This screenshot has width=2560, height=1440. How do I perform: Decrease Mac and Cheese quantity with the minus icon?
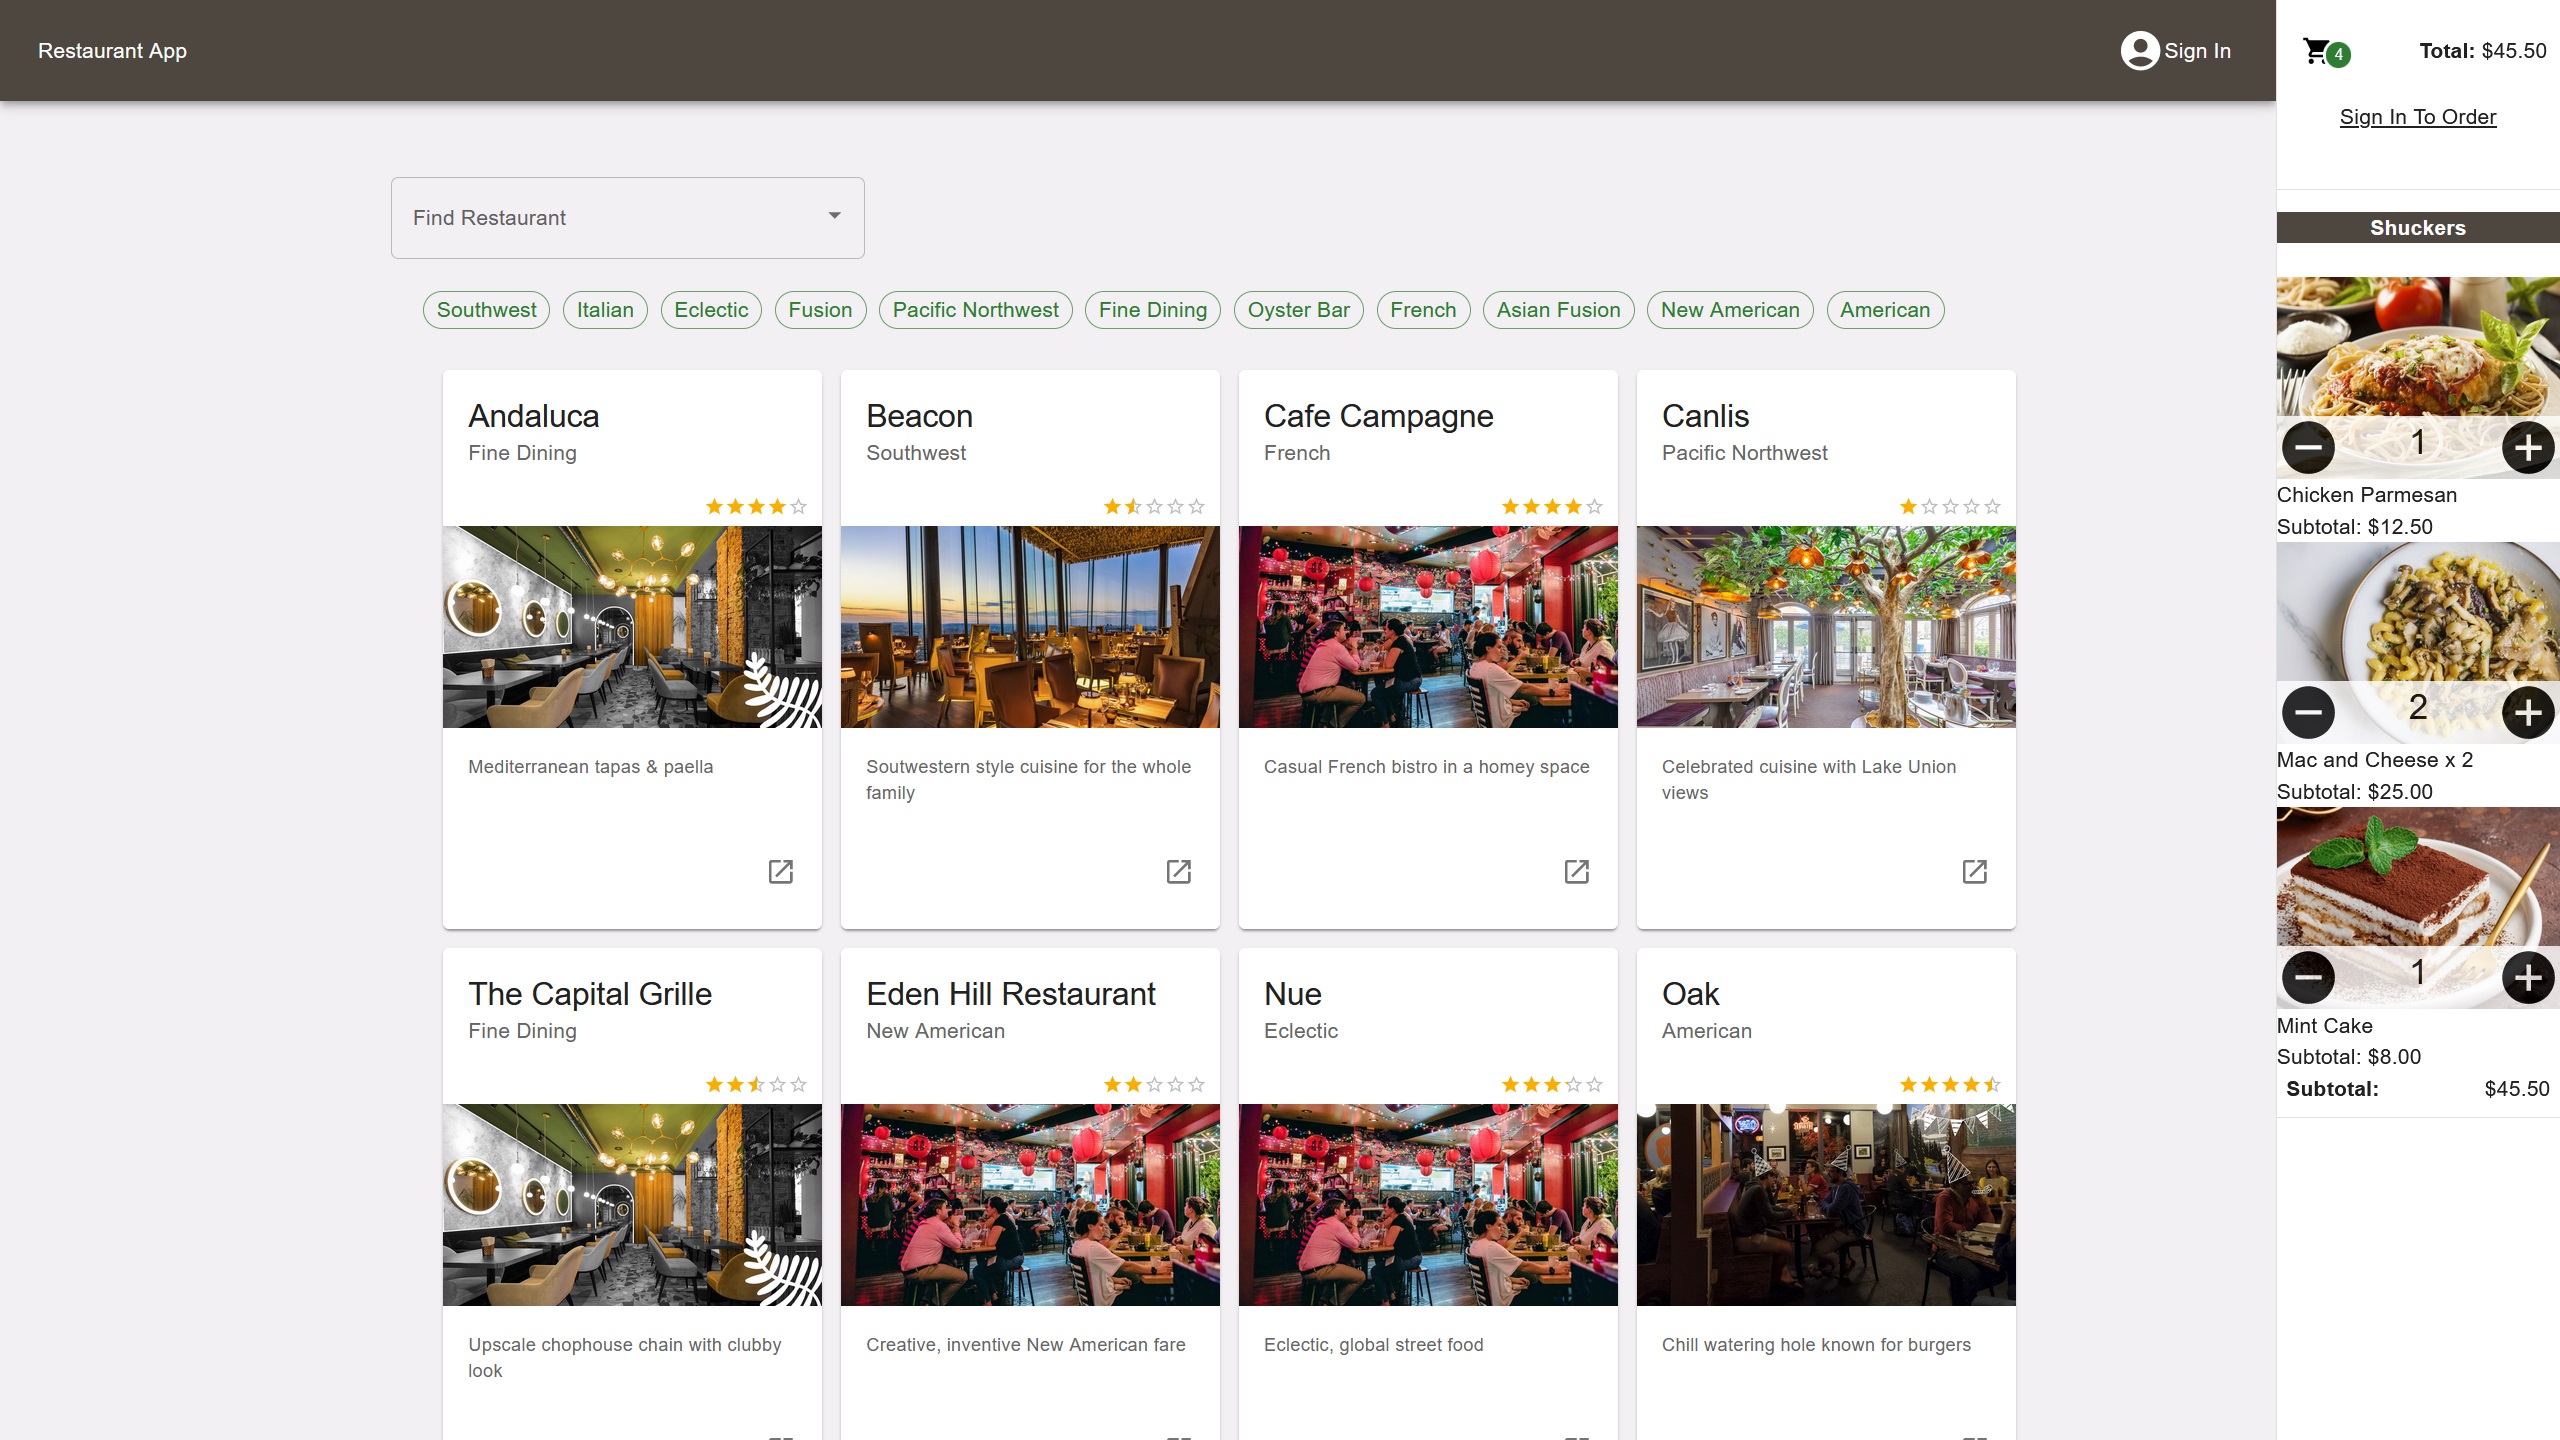point(2308,711)
